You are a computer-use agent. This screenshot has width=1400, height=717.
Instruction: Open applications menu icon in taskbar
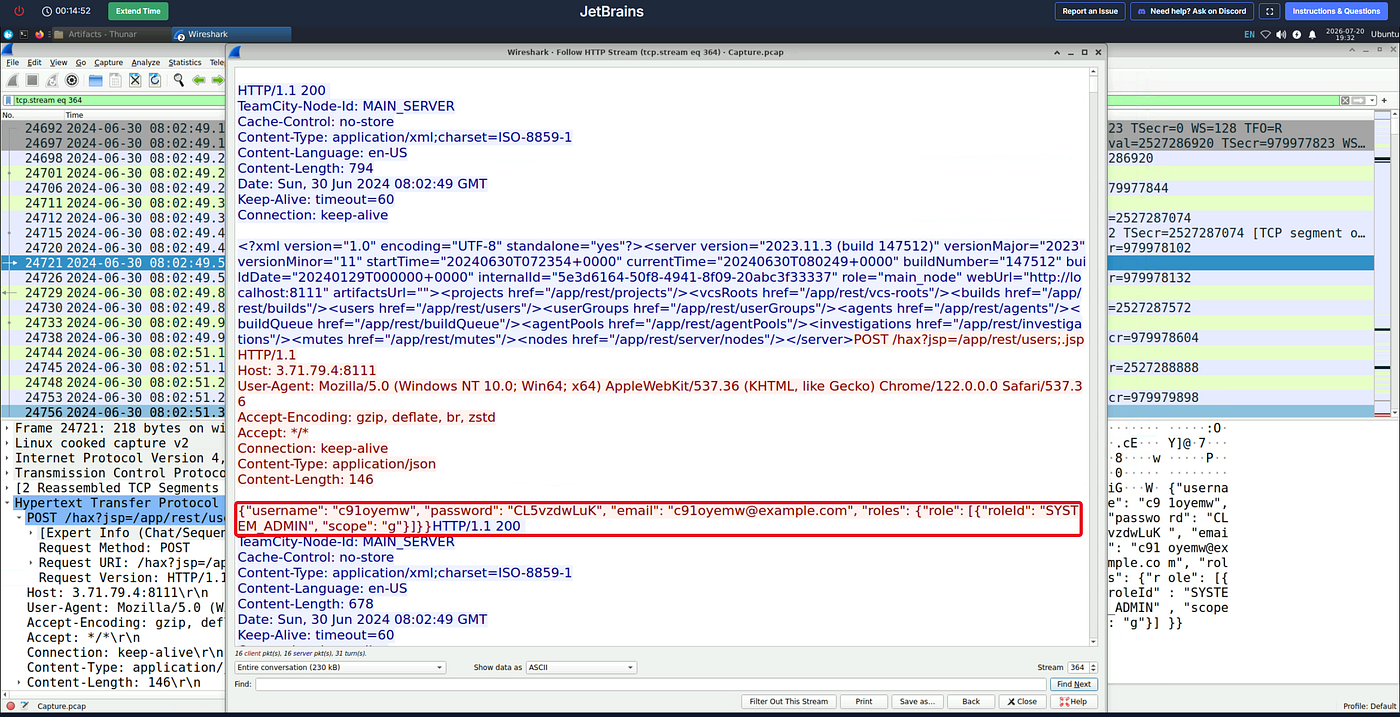[x=8, y=34]
